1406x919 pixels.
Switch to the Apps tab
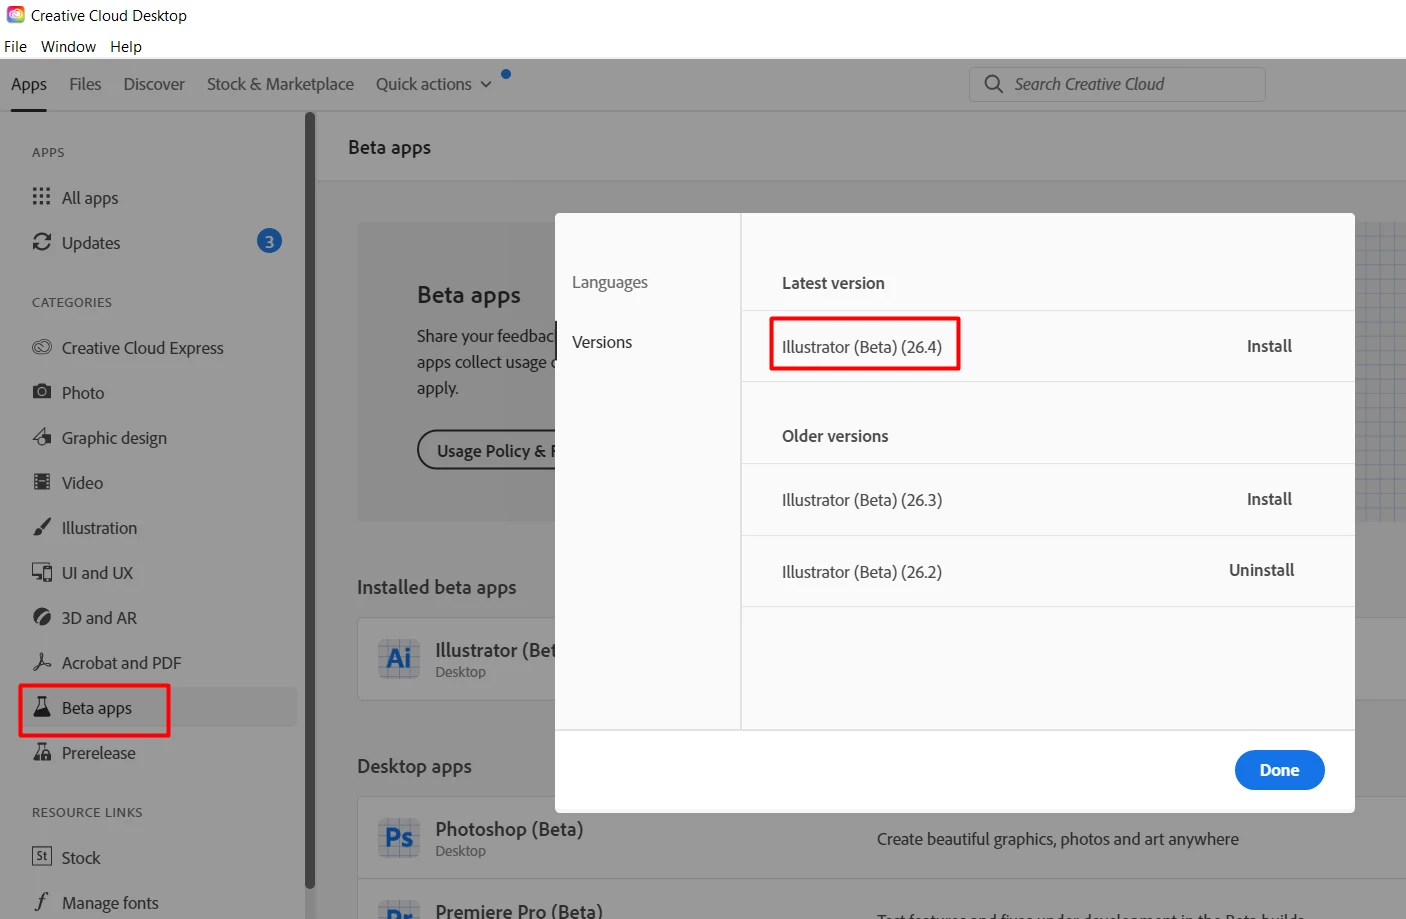[29, 84]
